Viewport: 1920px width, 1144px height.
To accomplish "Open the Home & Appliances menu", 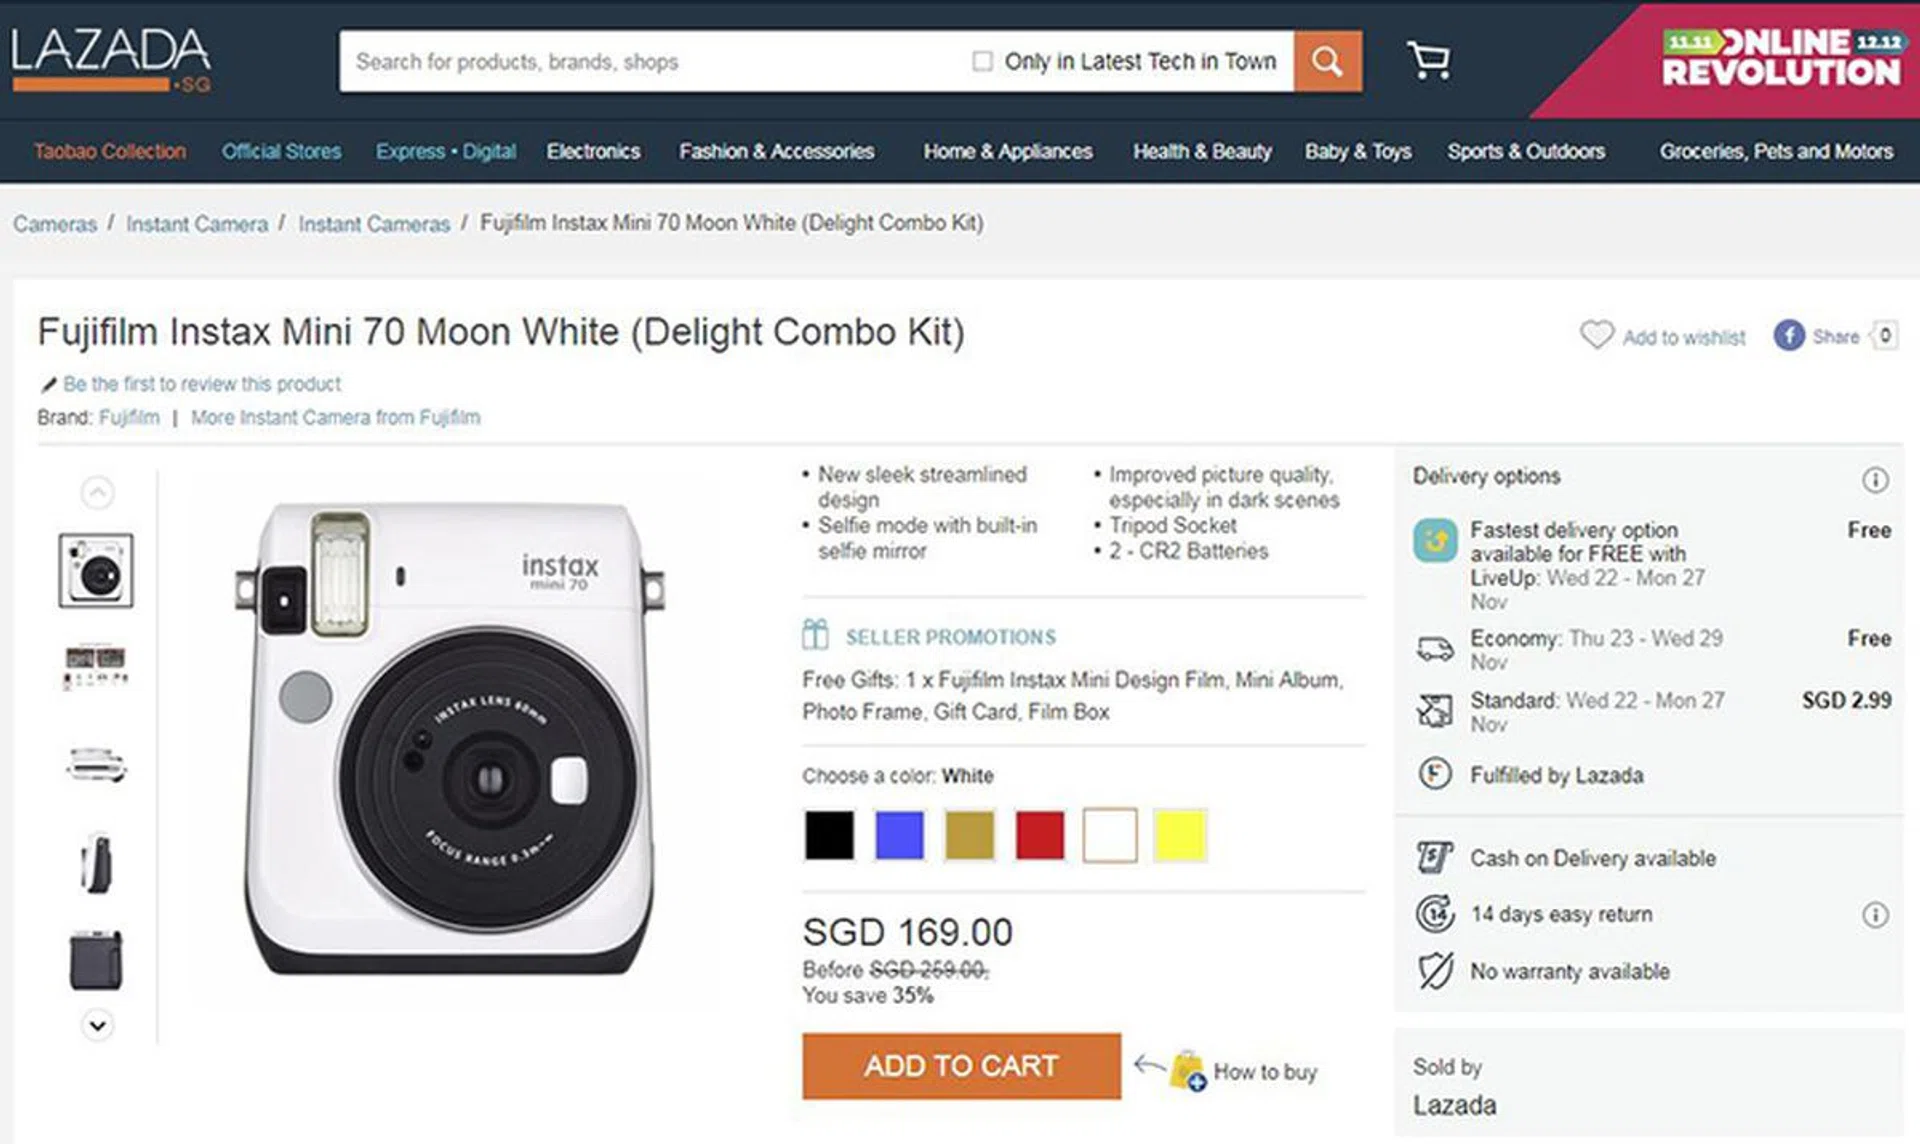I will (1007, 151).
